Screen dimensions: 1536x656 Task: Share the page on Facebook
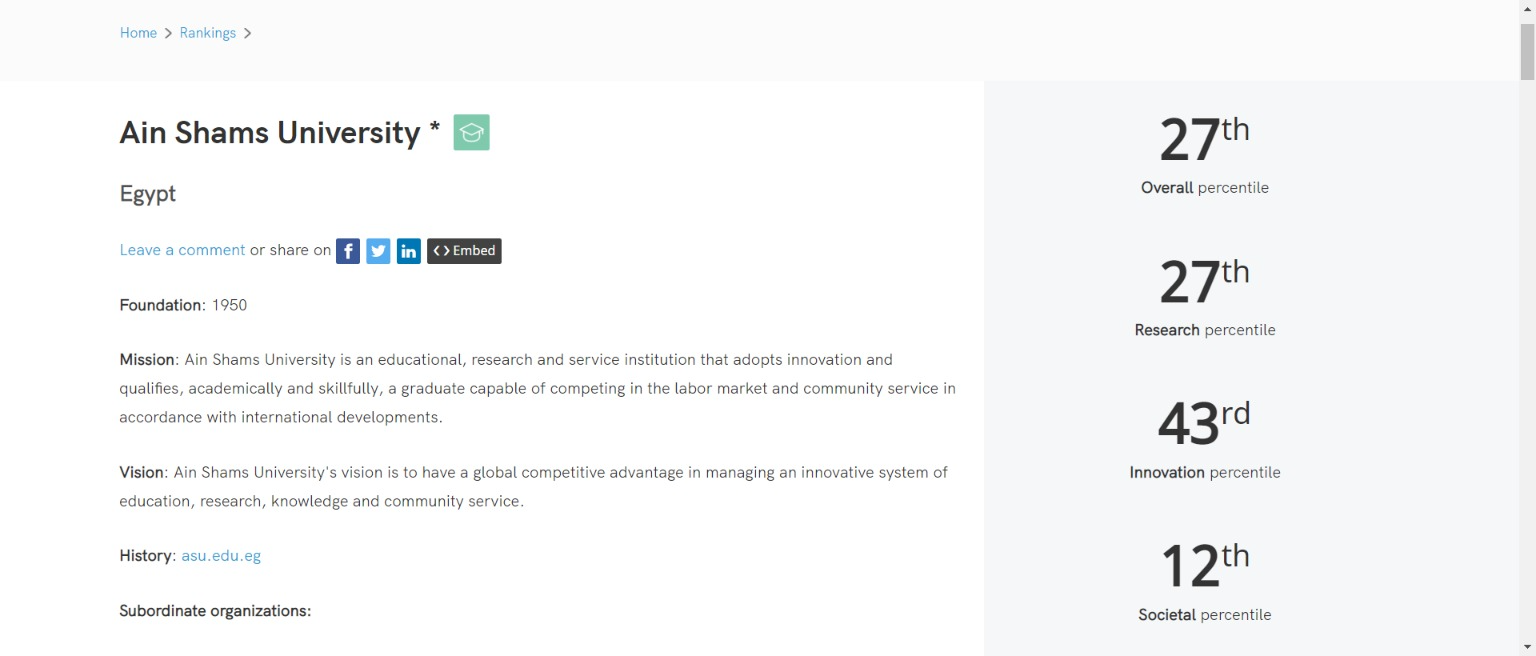coord(347,251)
